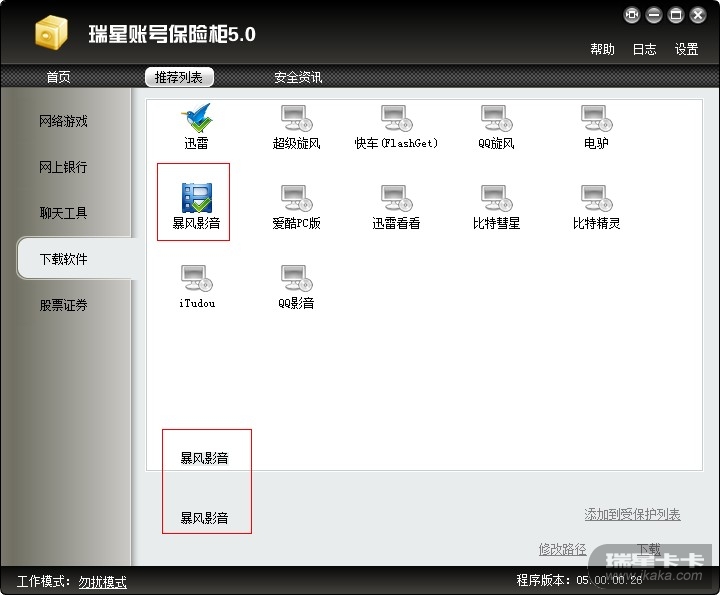Choose the 网上银行 category
Viewport: 720px width, 595px height.
pyautogui.click(x=63, y=167)
